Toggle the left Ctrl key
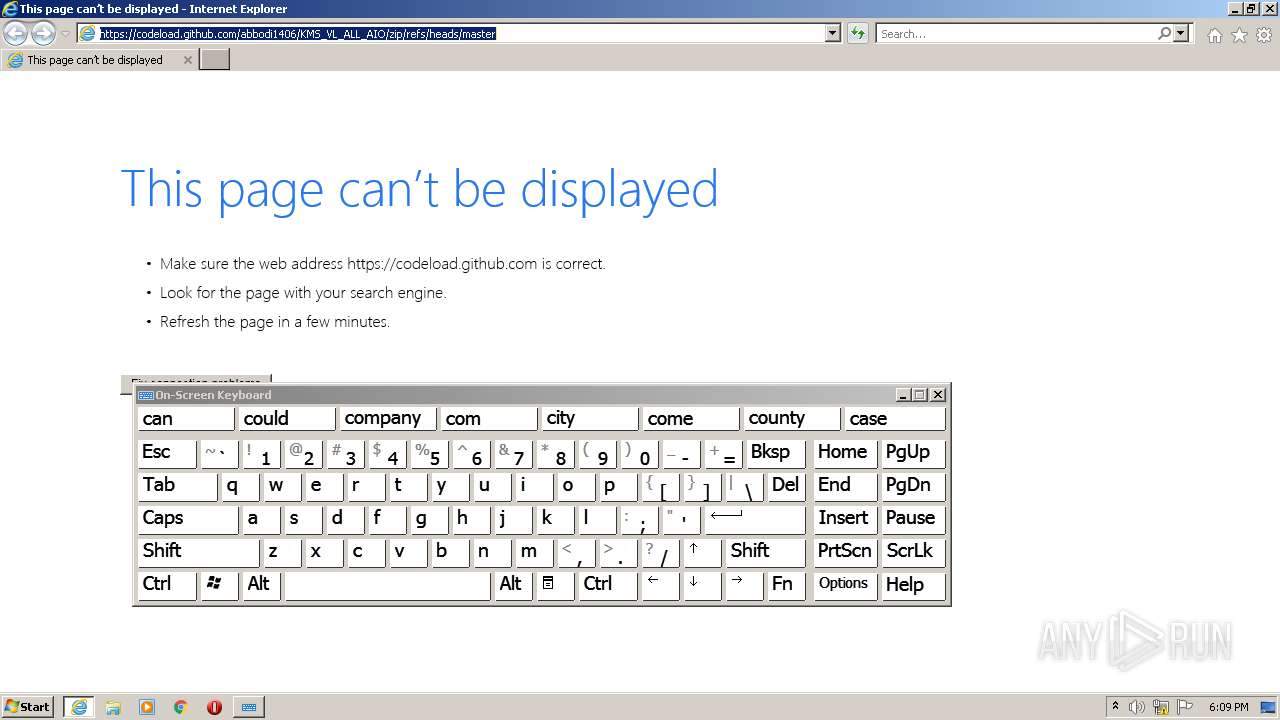The height and width of the screenshot is (720, 1280). (167, 585)
